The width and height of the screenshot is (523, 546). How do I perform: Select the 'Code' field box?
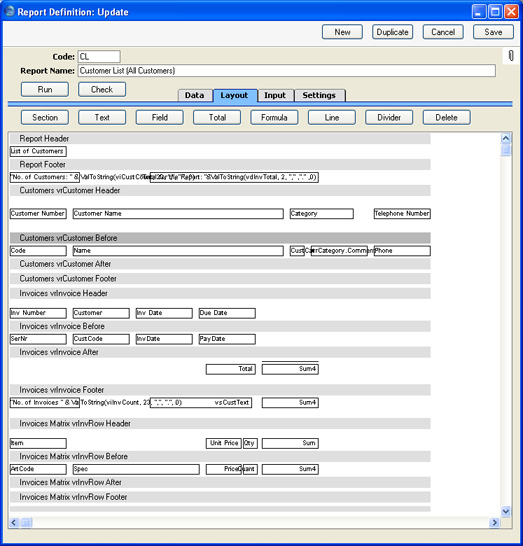coord(38,251)
